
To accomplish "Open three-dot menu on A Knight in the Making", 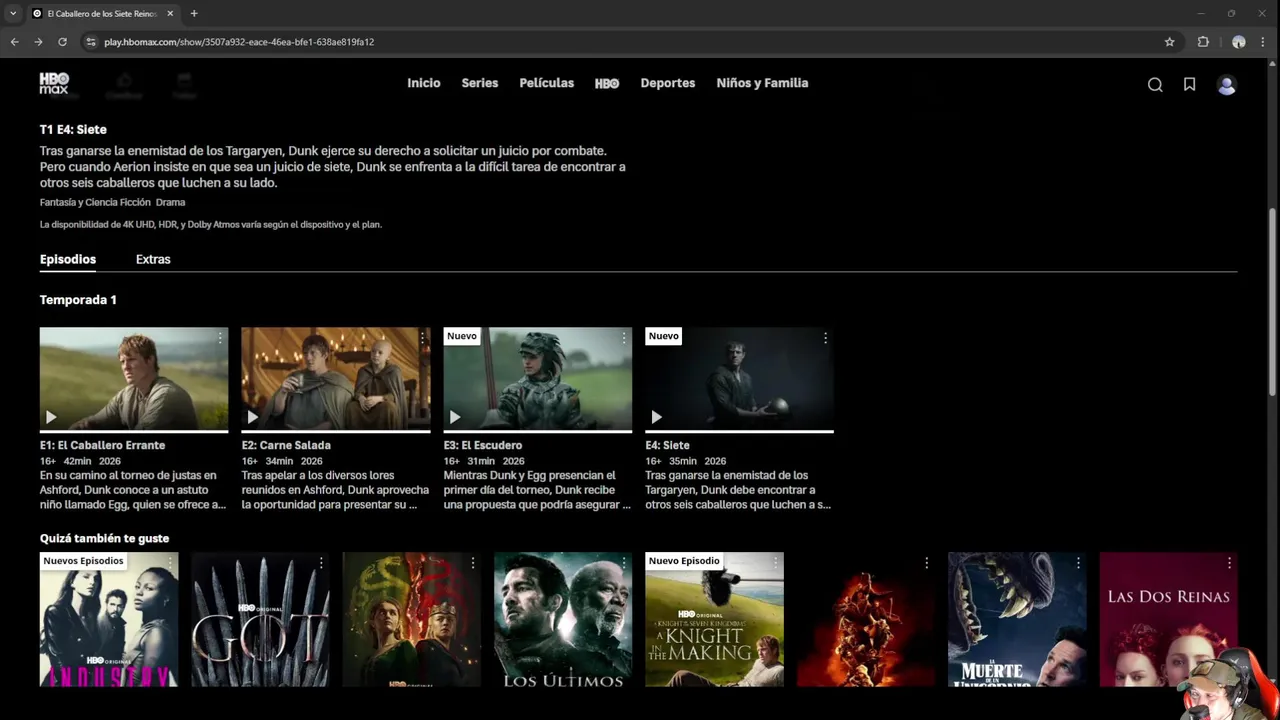I will pyautogui.click(x=775, y=563).
